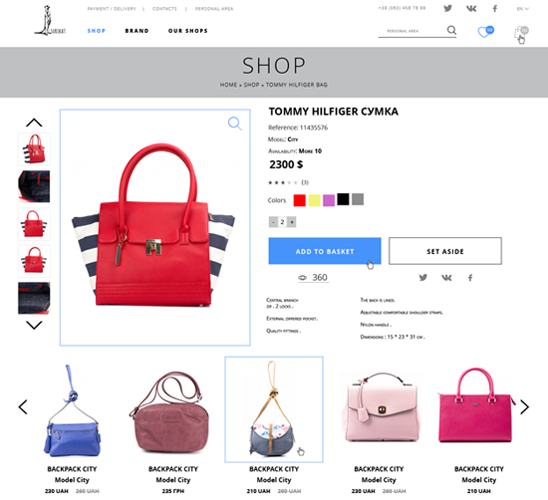
Task: Select the purple color swatch
Action: [x=329, y=200]
